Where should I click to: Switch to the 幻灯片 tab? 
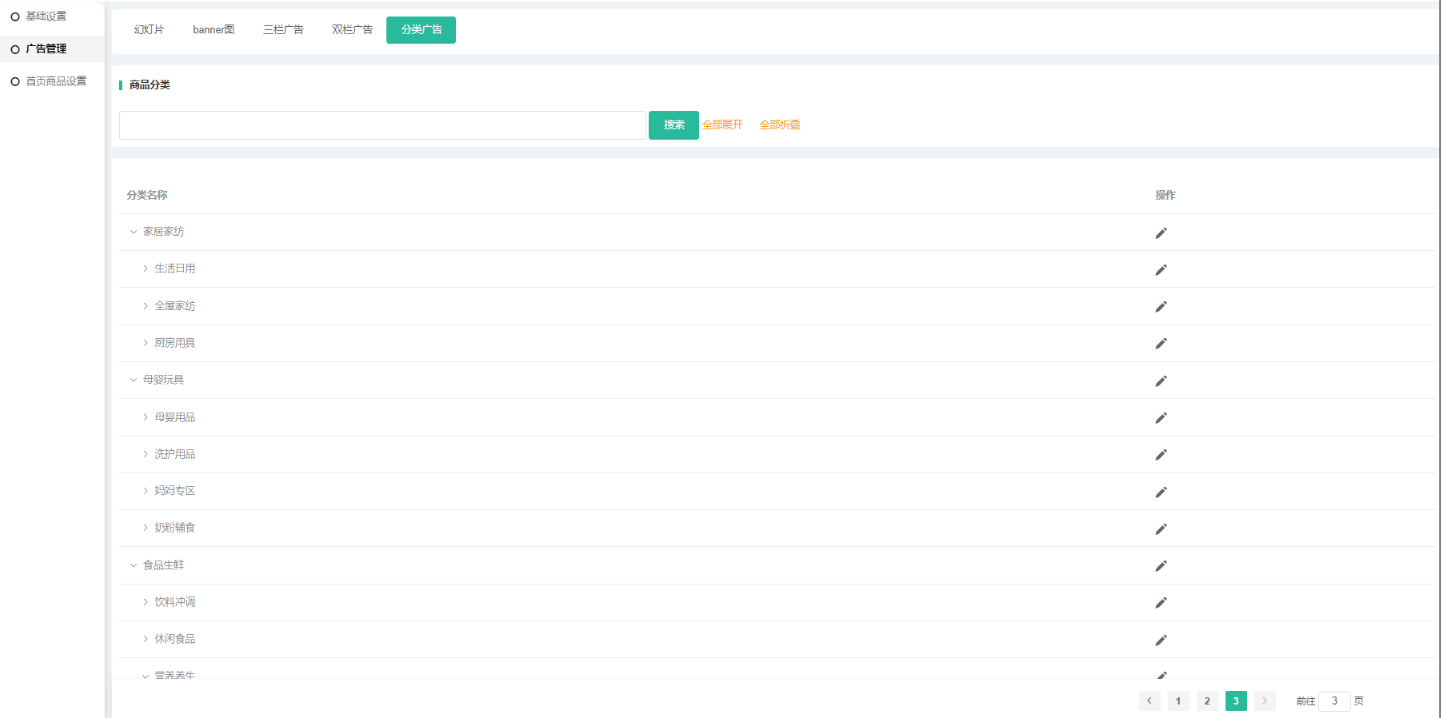149,30
